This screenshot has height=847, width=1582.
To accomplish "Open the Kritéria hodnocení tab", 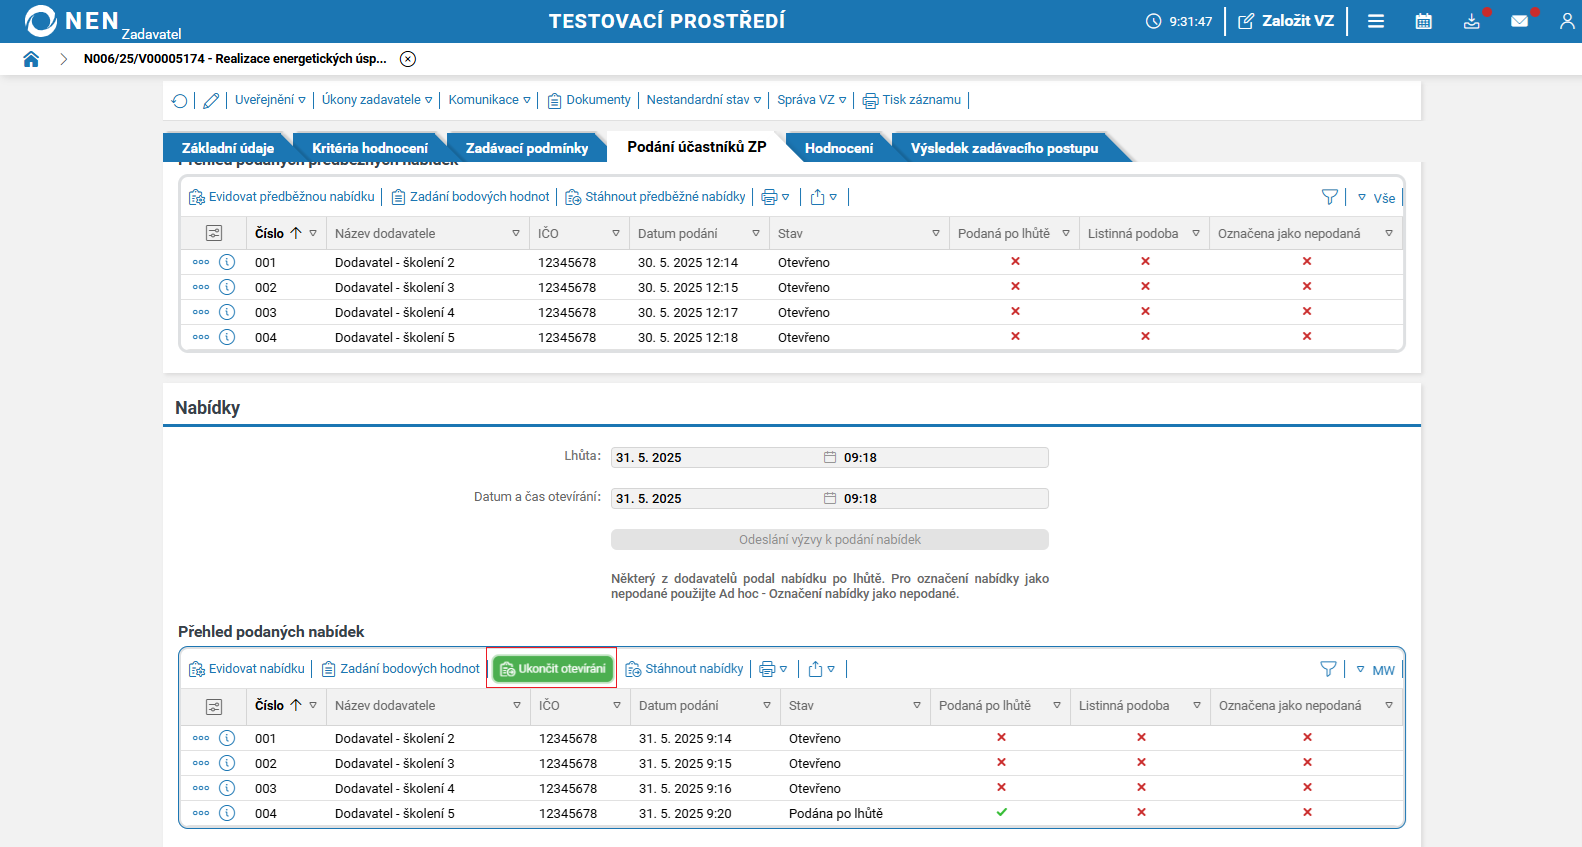I will click(369, 148).
